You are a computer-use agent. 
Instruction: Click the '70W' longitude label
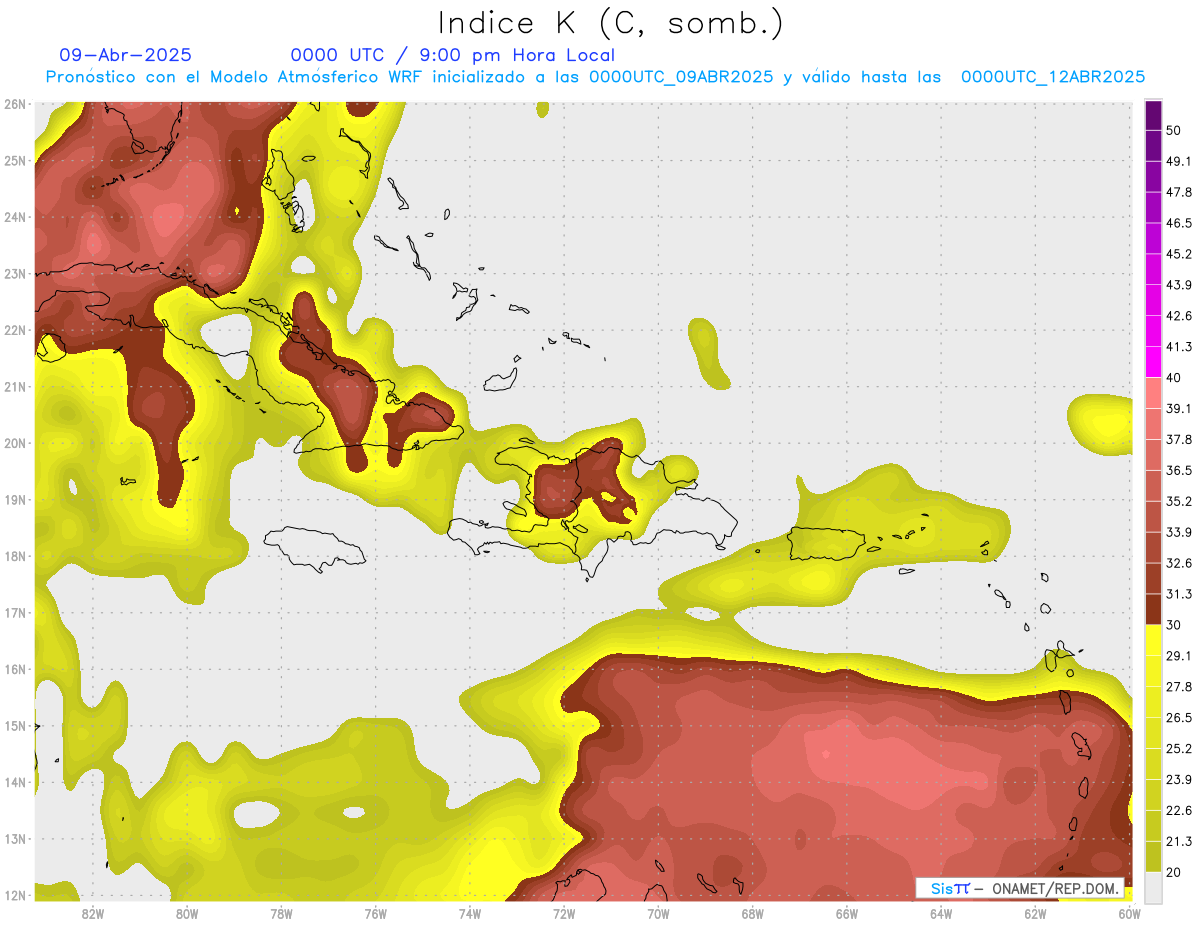(658, 913)
